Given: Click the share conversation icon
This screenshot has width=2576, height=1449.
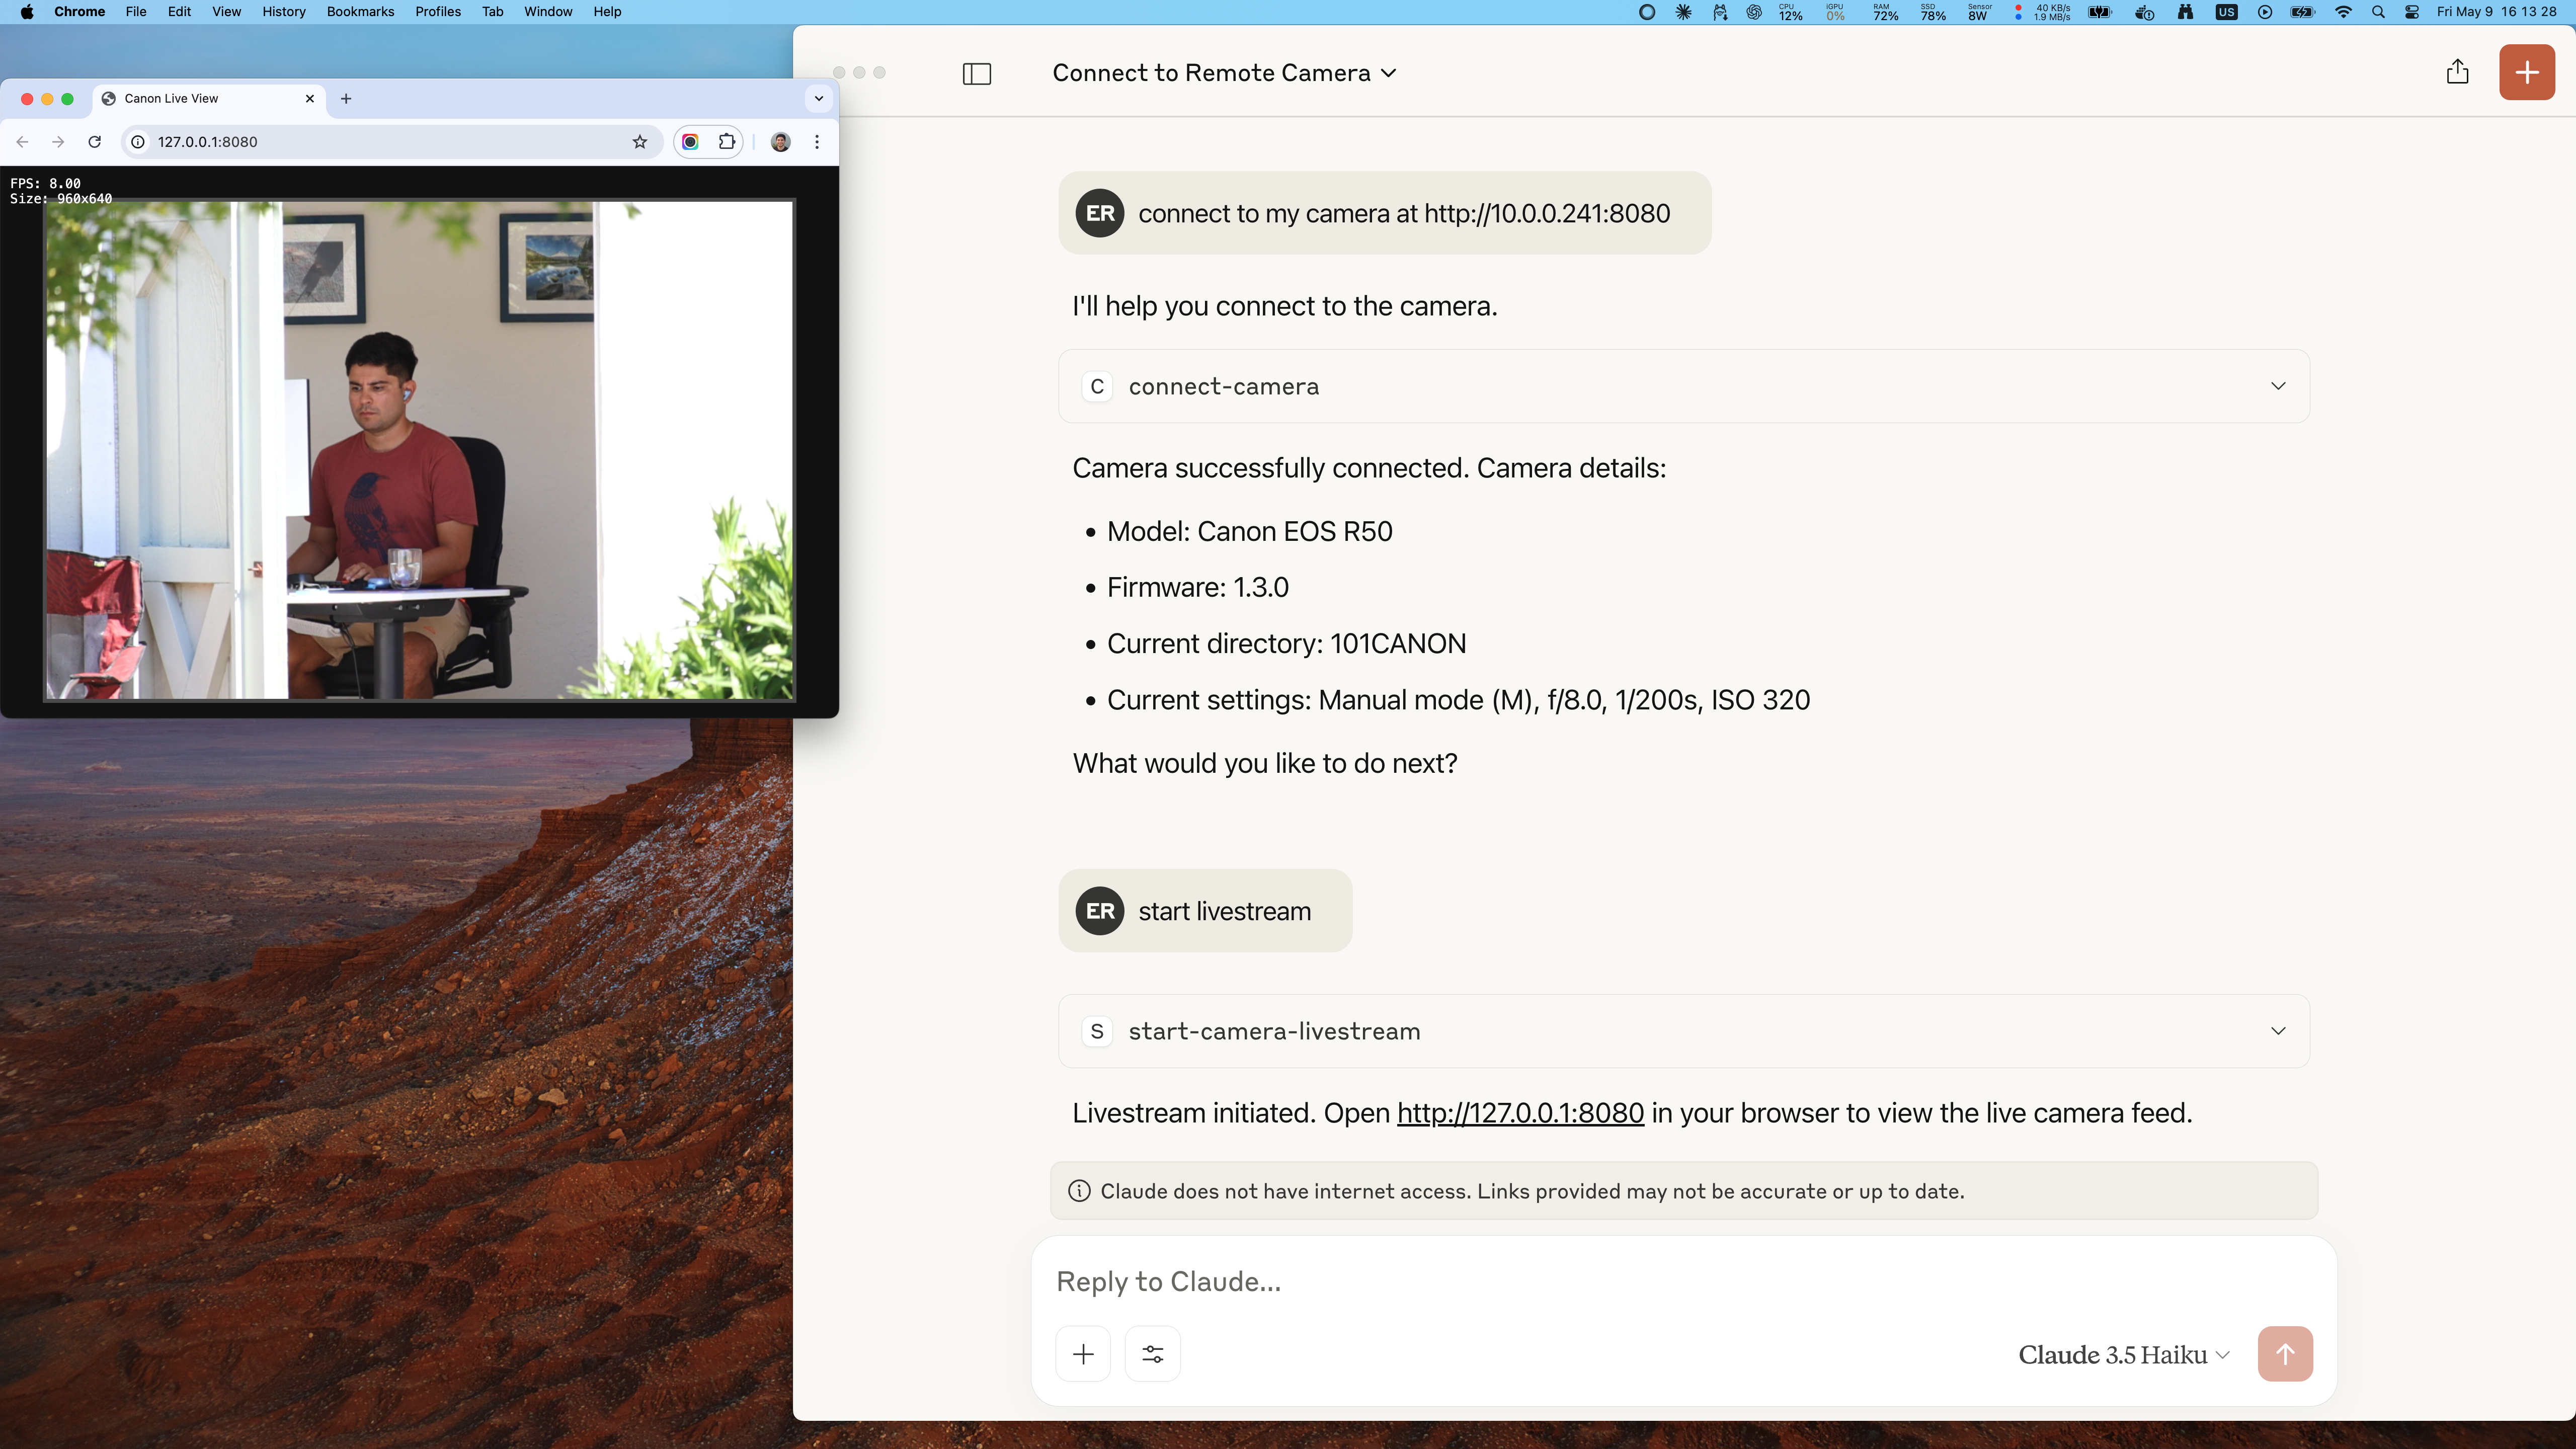Looking at the screenshot, I should (2457, 72).
